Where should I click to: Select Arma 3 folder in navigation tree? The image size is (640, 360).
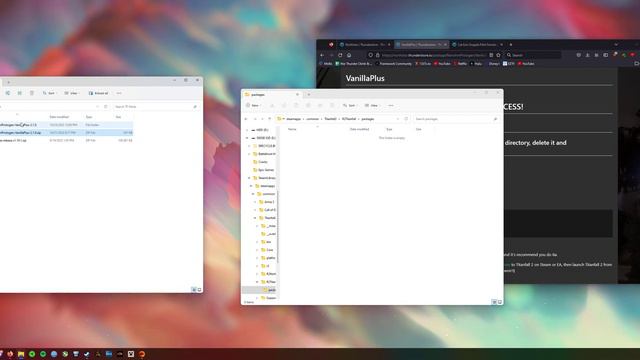(x=267, y=202)
